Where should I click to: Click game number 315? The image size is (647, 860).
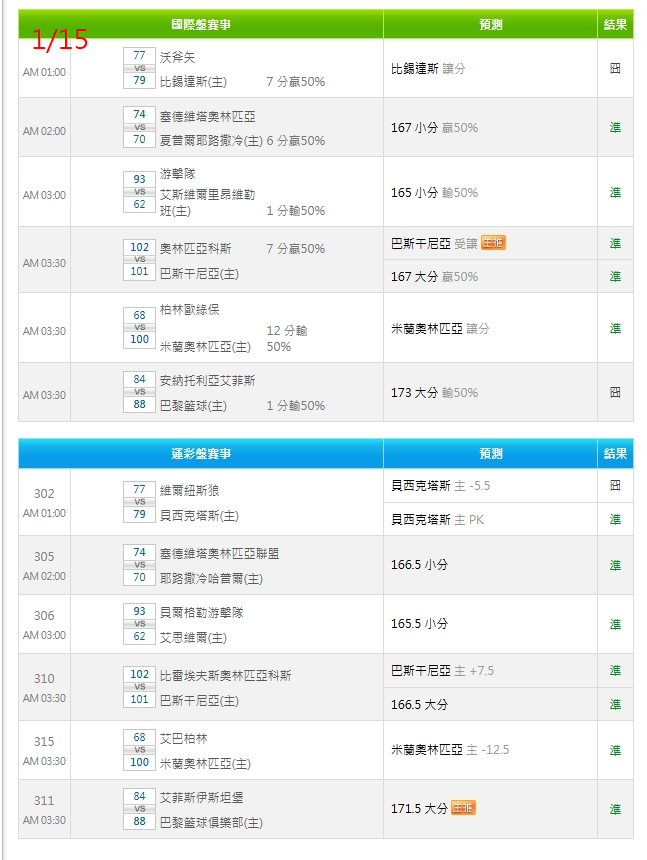44,742
